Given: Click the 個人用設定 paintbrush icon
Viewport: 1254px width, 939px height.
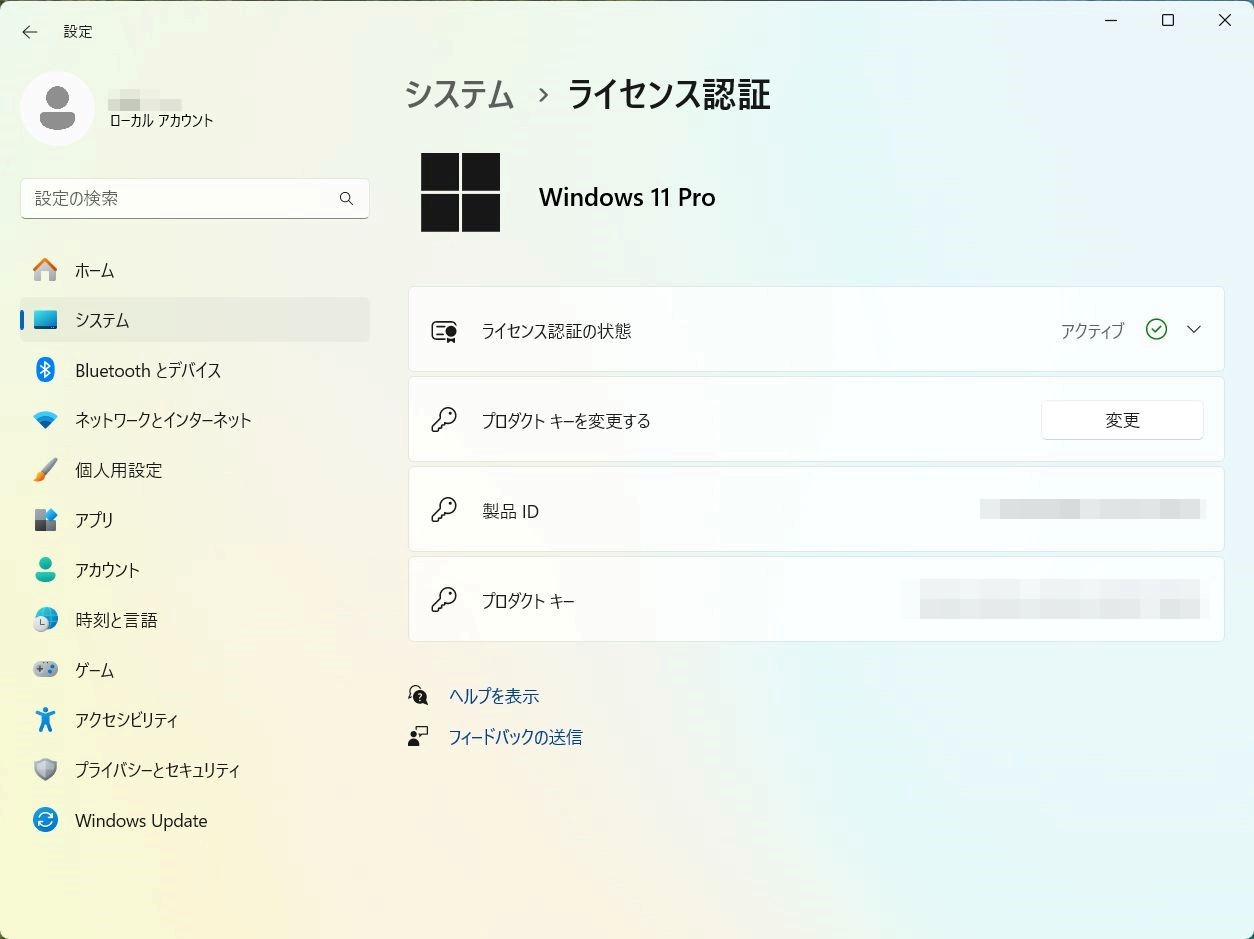Looking at the screenshot, I should click(x=45, y=470).
